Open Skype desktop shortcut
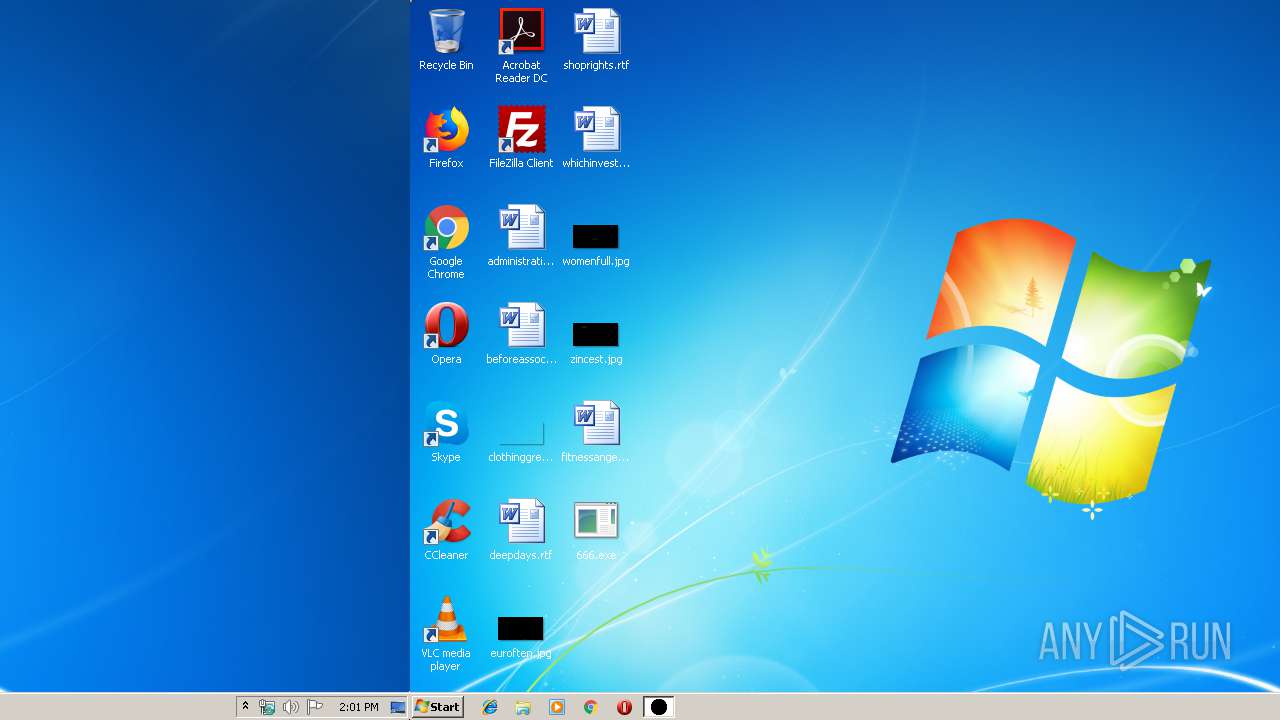The image size is (1280, 720). (446, 432)
